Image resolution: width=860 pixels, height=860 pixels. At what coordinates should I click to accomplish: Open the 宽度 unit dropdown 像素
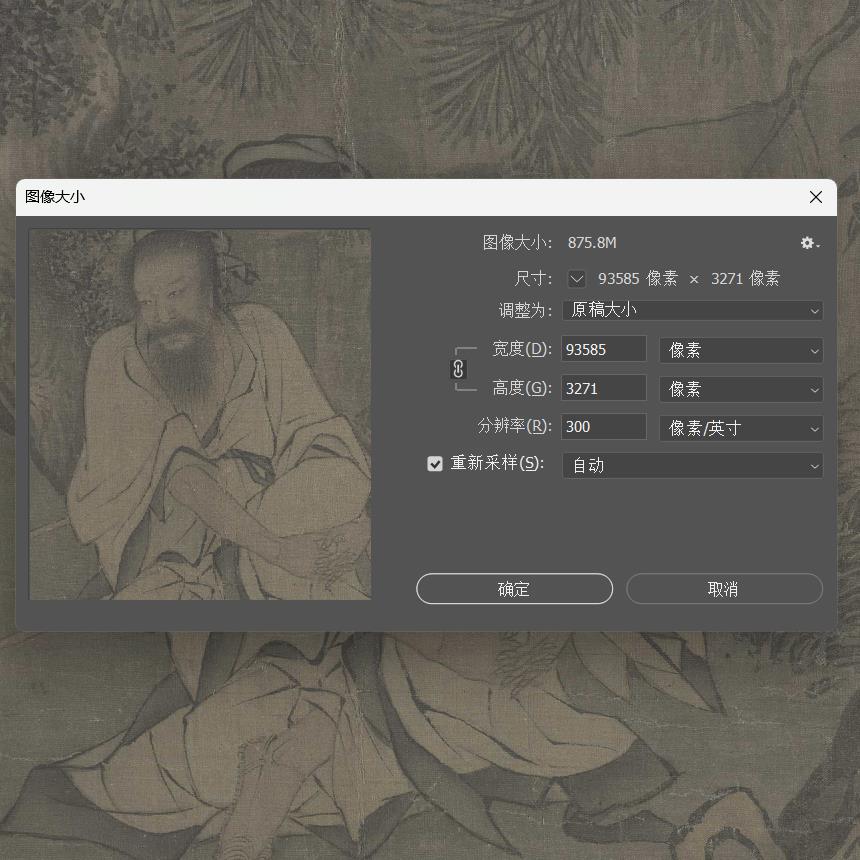[x=740, y=350]
